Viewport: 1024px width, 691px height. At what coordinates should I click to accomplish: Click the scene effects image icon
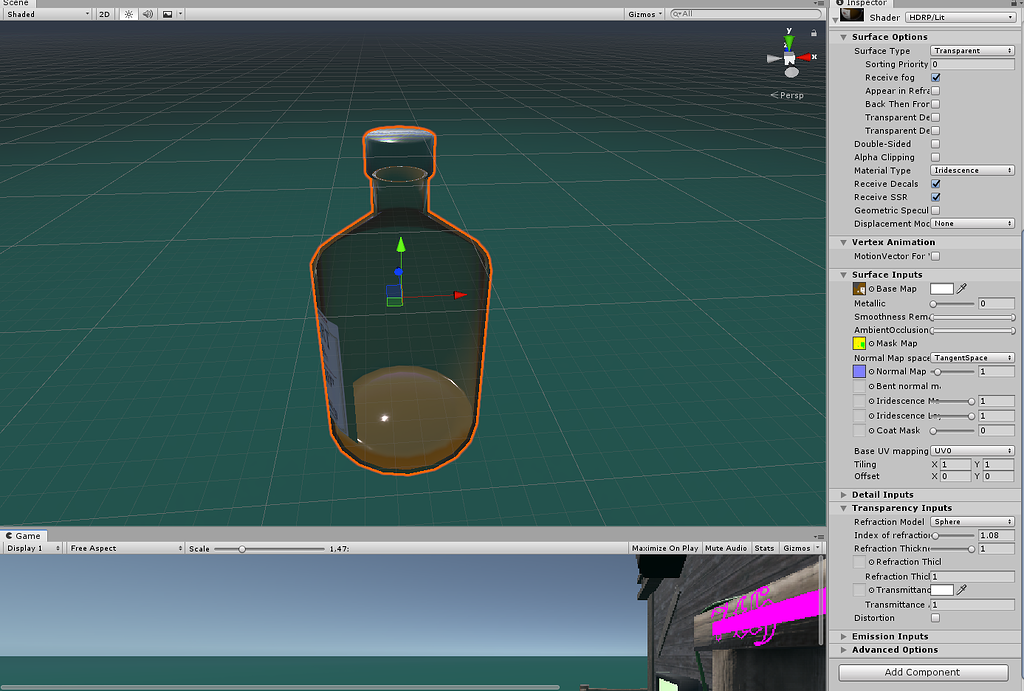pos(168,15)
